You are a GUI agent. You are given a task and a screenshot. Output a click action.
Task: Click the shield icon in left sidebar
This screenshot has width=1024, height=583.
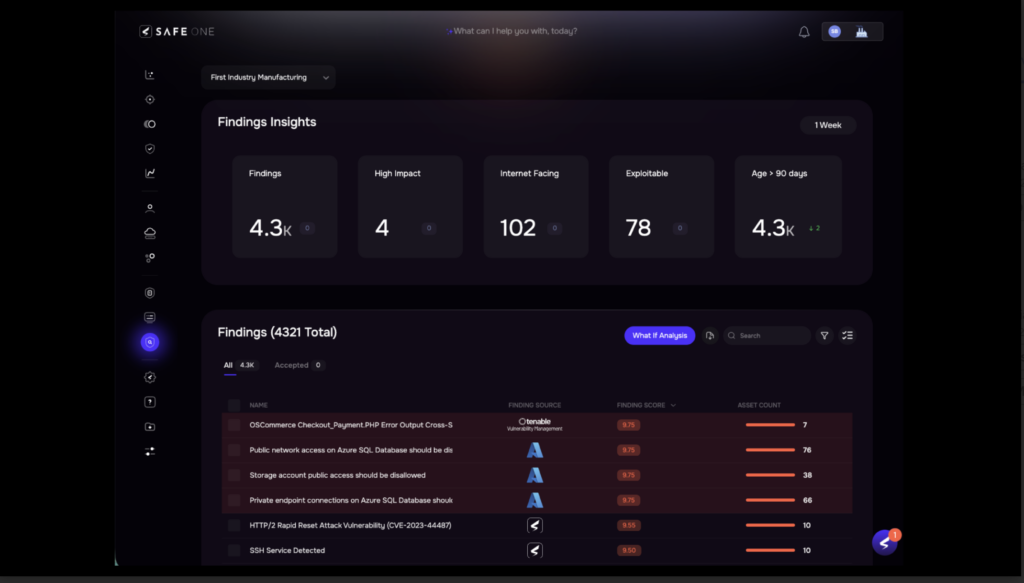click(150, 149)
